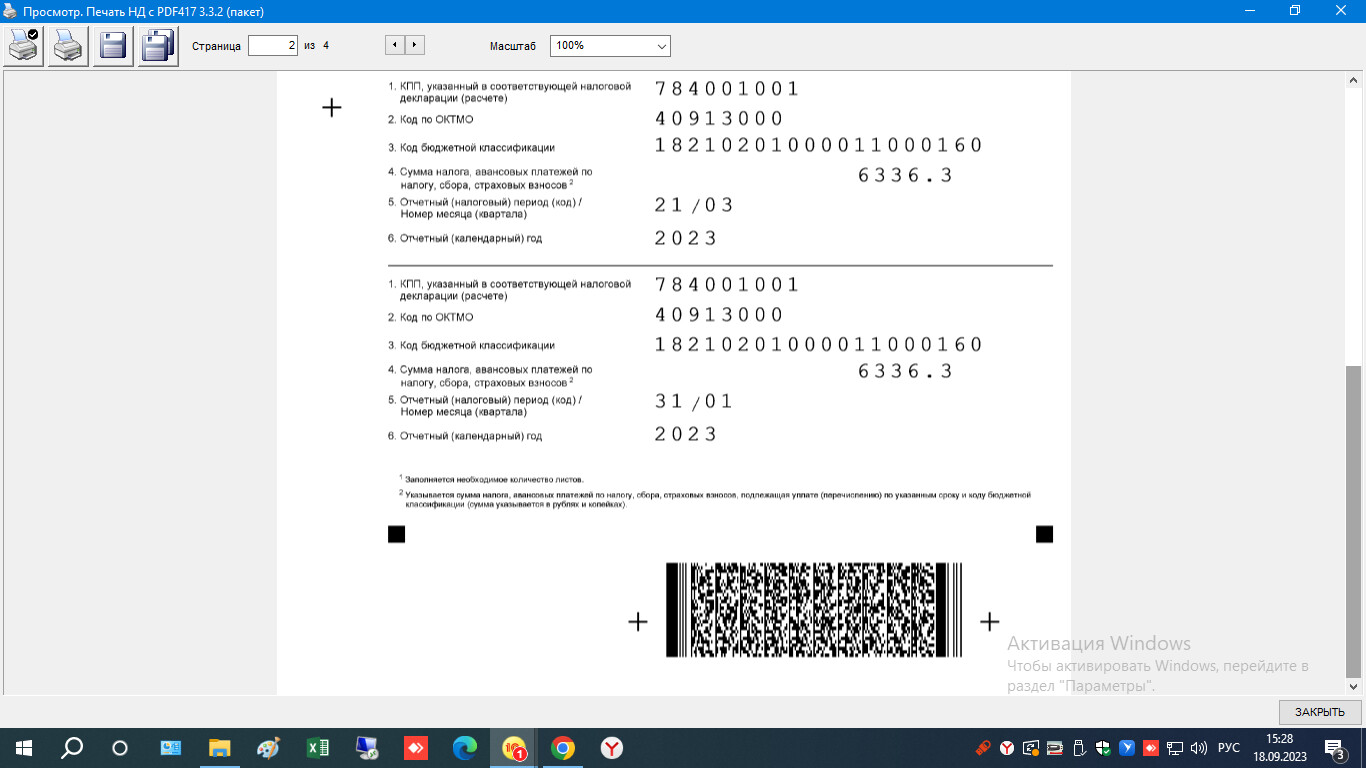
Task: Open the AnyDesk red taskbar icon
Action: tap(415, 748)
